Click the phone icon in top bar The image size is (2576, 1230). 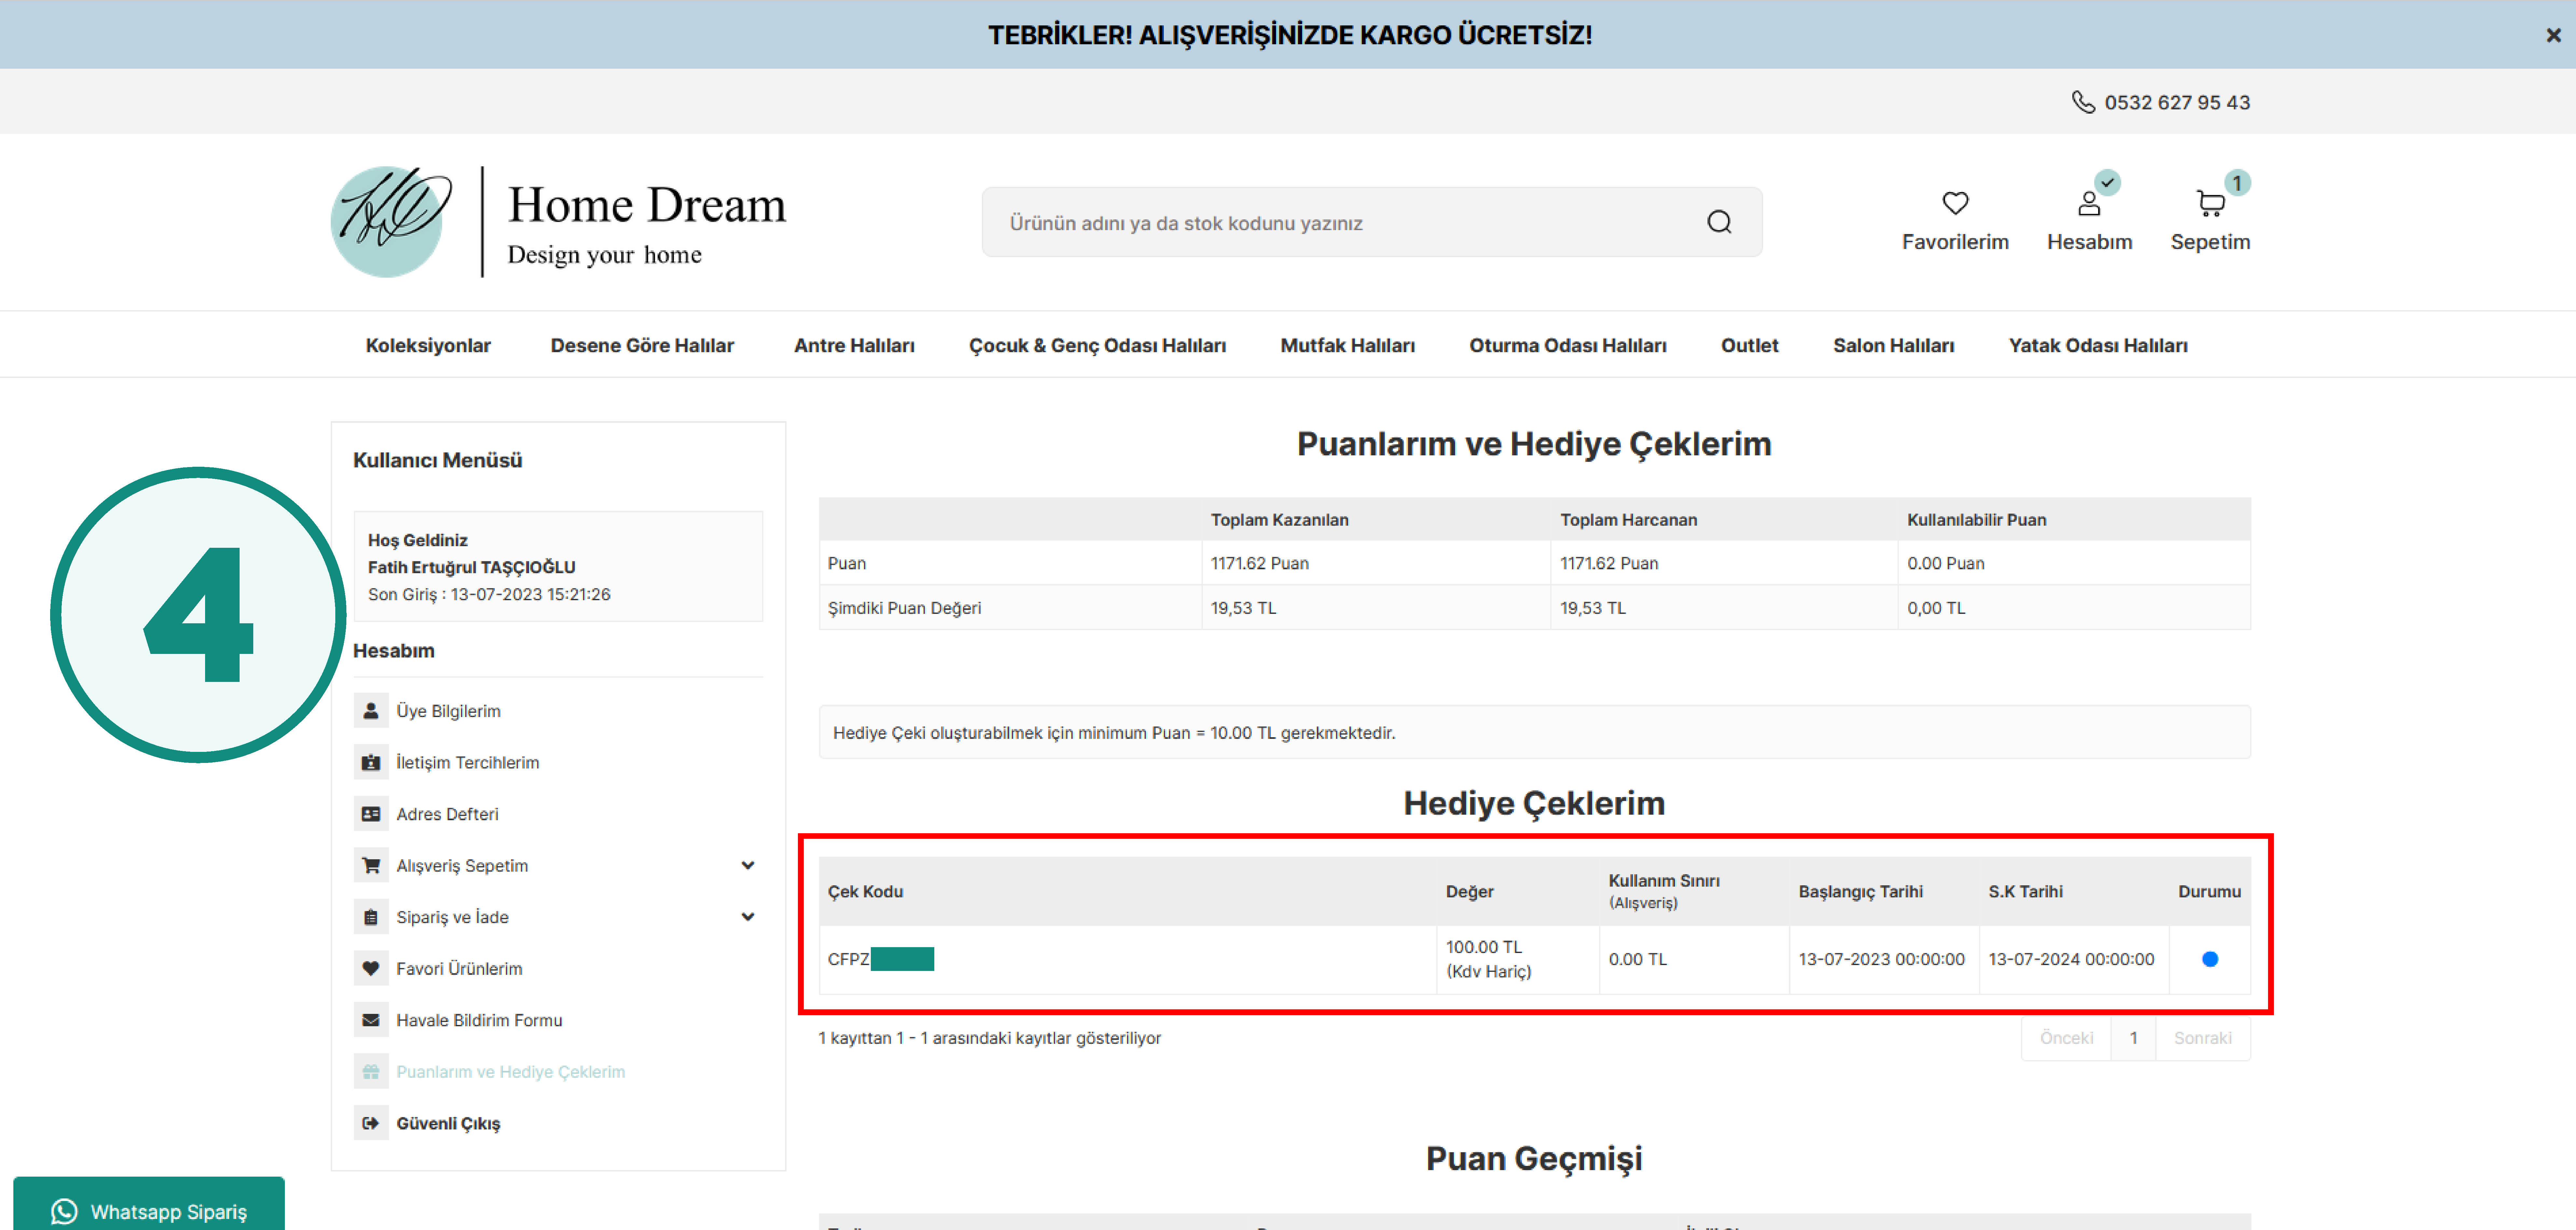tap(2083, 102)
